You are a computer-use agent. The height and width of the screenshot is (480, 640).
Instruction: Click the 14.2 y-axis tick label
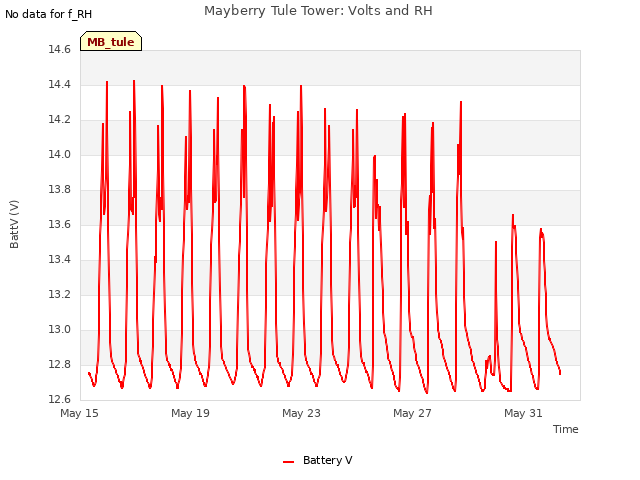[x=60, y=120]
